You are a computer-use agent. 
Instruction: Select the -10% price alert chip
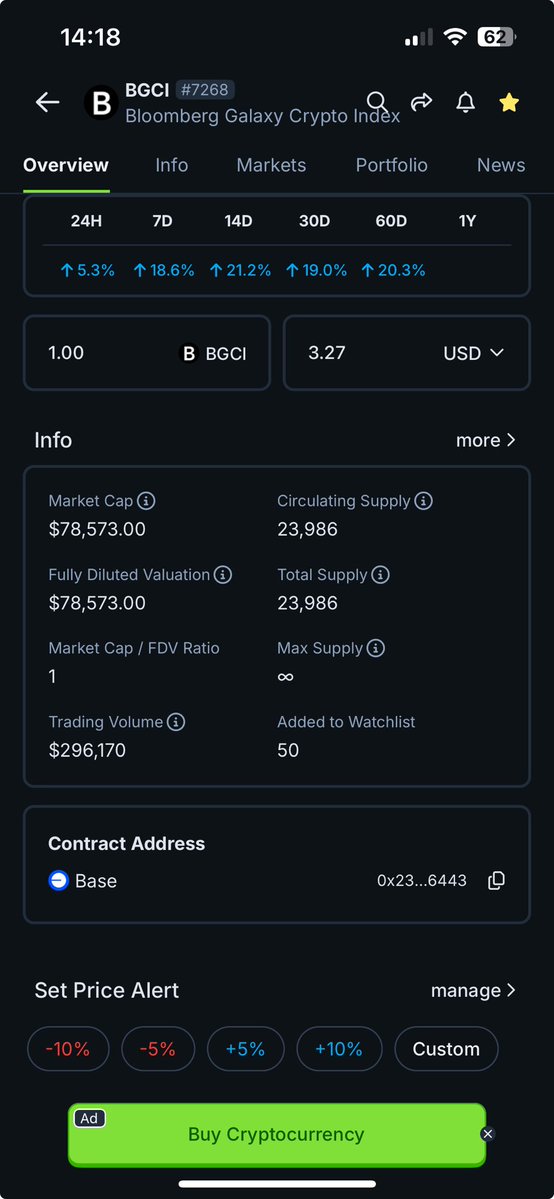pyautogui.click(x=68, y=1049)
